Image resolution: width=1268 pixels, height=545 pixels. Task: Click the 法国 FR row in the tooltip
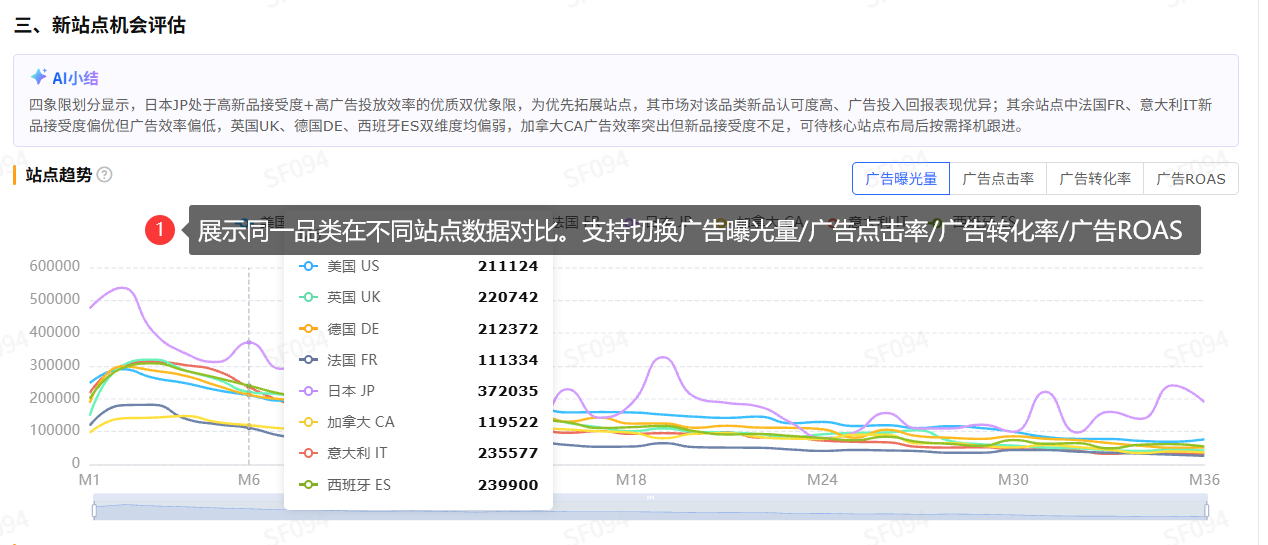coord(418,360)
